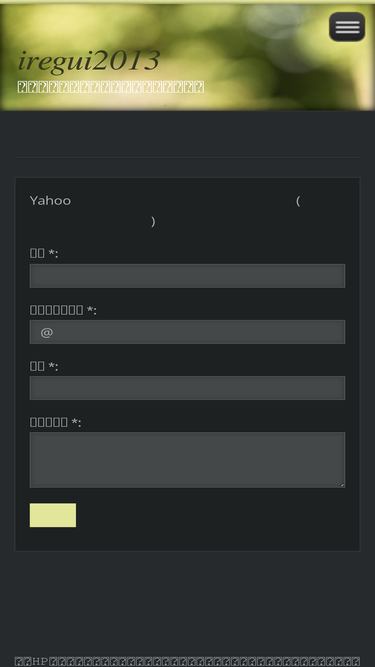Screen dimensions: 375x667
Task: Focus the first empty text field in the form
Action: 188,276
